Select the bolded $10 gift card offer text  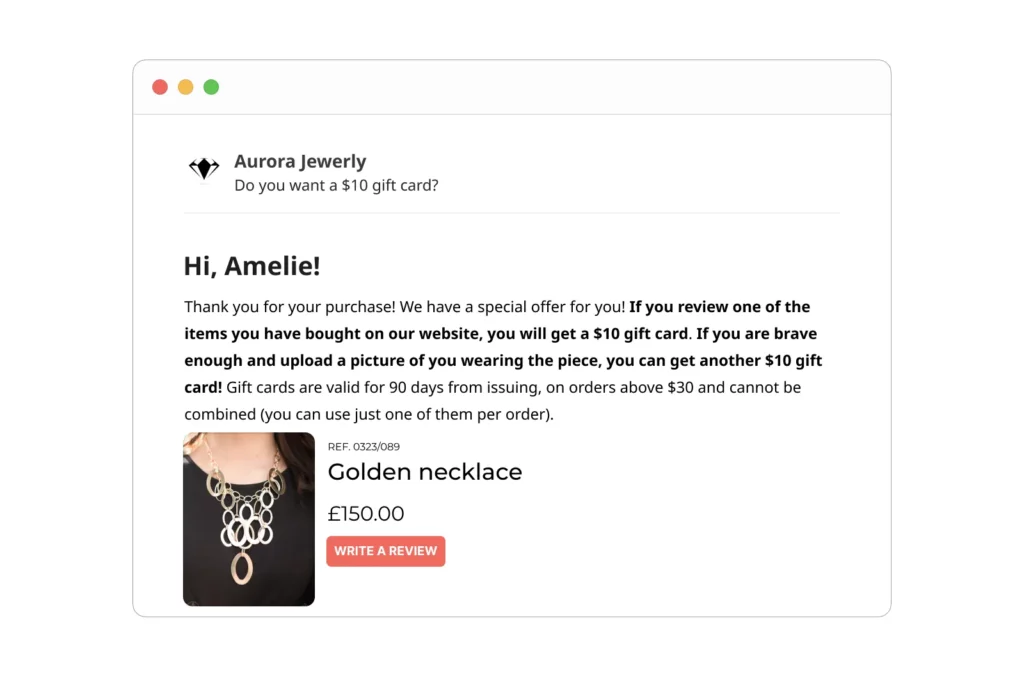tap(500, 320)
